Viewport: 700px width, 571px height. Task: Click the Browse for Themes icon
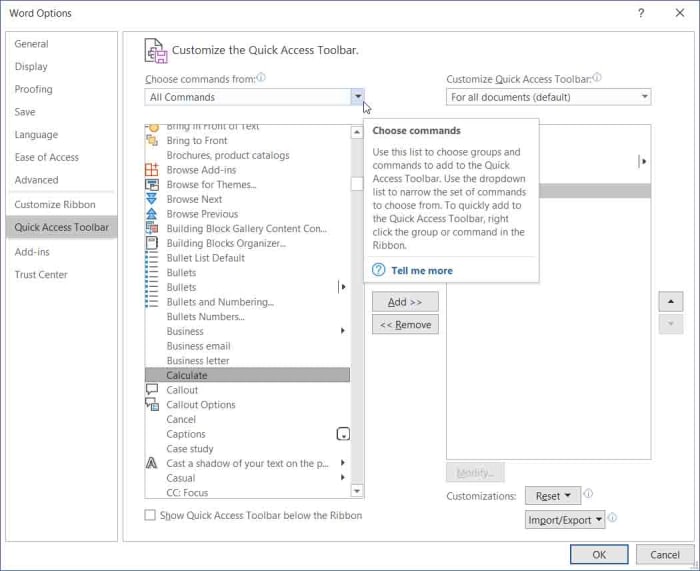152,185
